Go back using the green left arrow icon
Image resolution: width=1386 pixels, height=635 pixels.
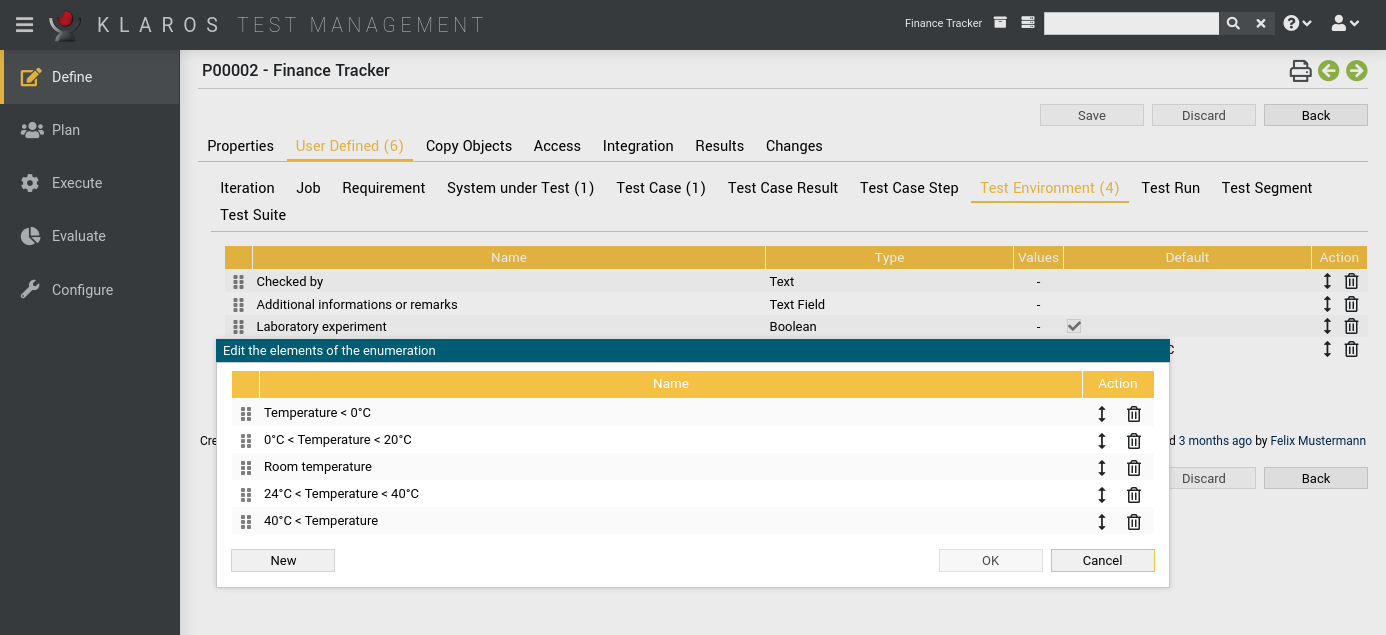(1328, 71)
